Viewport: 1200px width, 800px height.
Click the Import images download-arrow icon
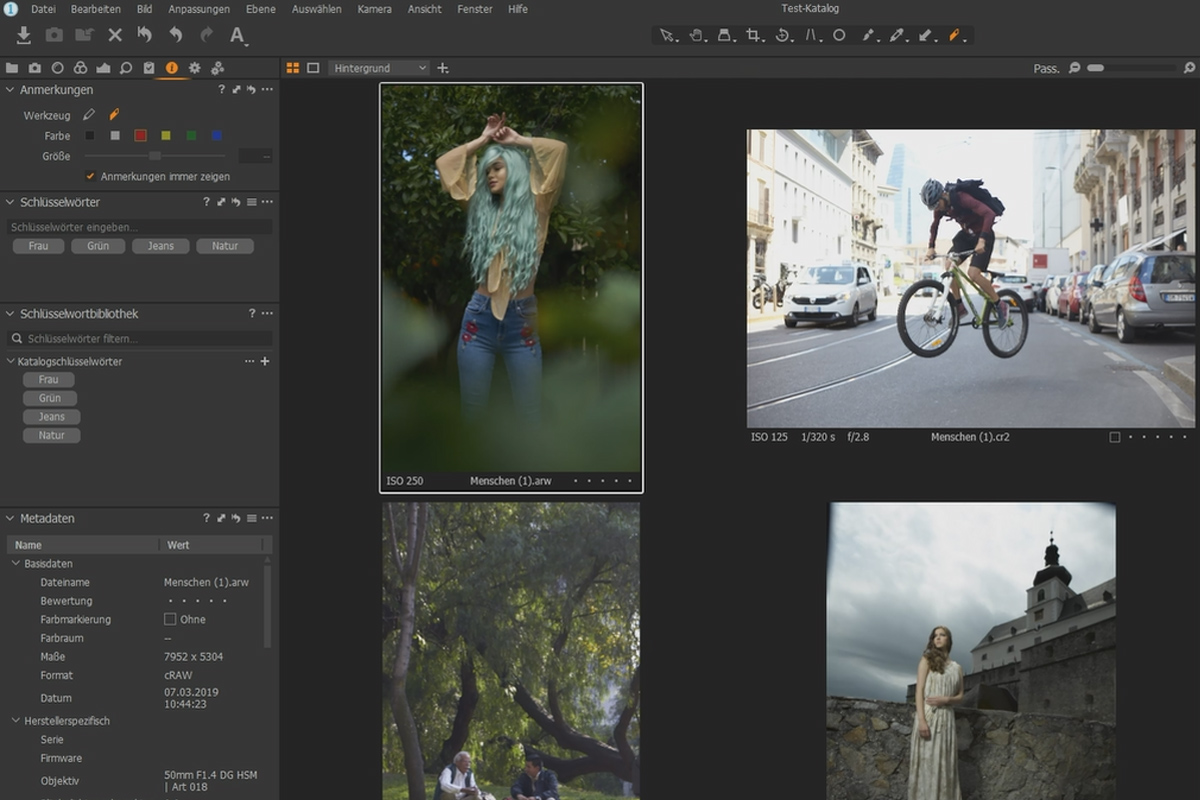(x=24, y=35)
